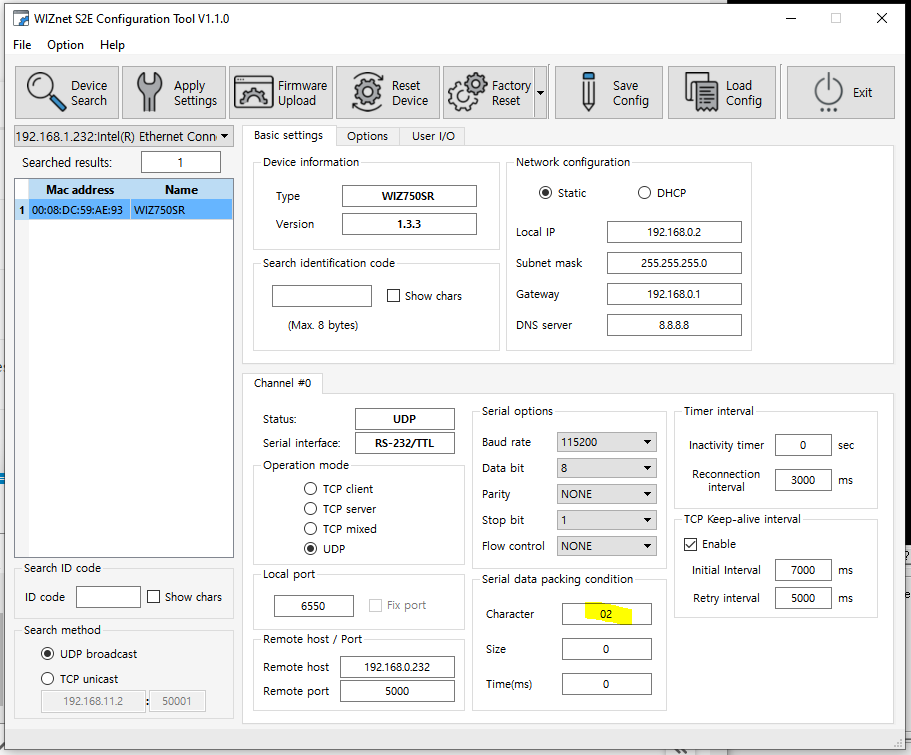The width and height of the screenshot is (911, 755).
Task: Disable TCP Keep-alive Enable checkbox
Action: 690,544
